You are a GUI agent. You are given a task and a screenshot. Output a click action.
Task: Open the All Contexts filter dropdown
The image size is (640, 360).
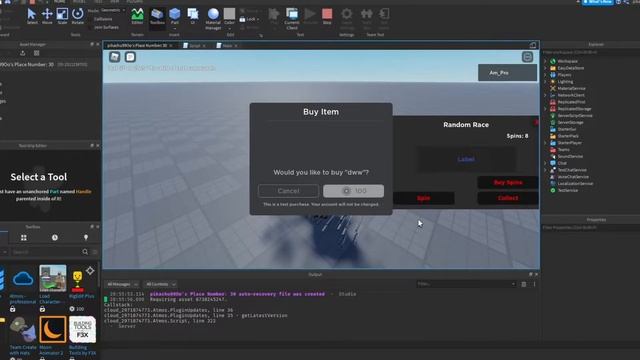pyautogui.click(x=160, y=284)
